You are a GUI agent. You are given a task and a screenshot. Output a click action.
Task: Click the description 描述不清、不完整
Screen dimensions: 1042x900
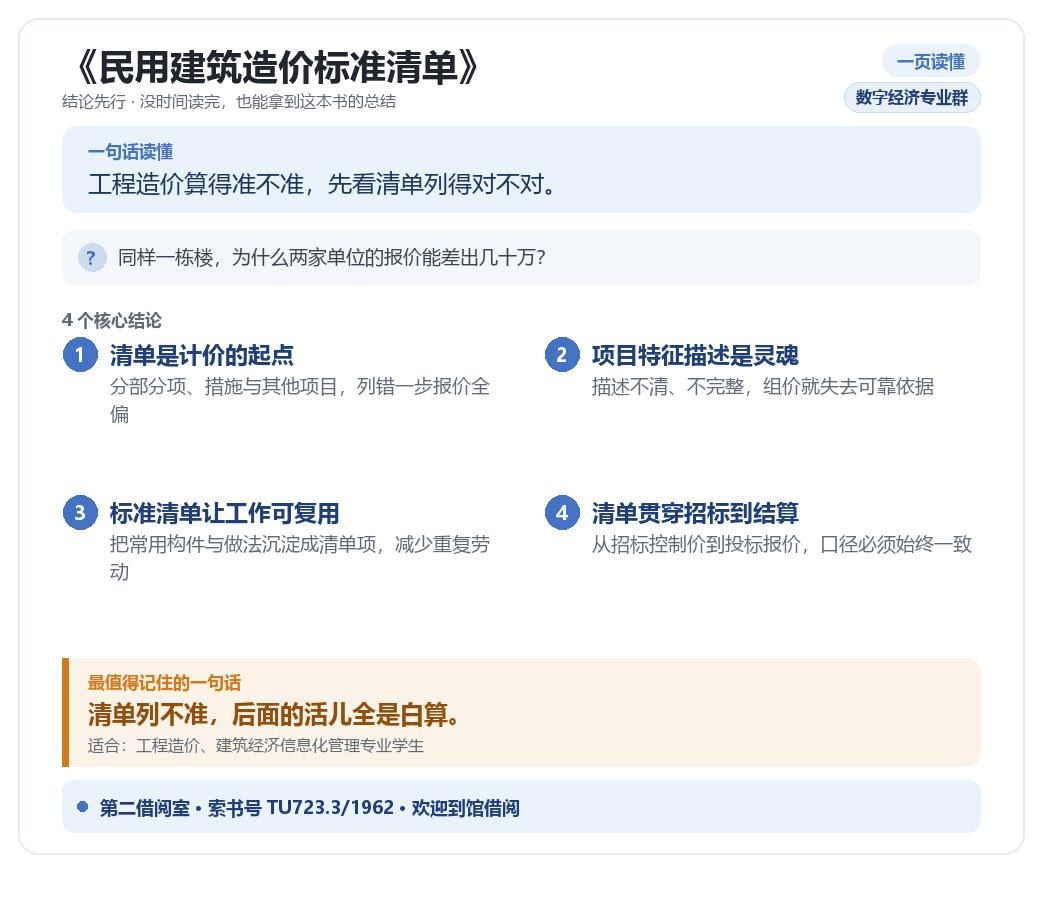pyautogui.click(x=763, y=386)
